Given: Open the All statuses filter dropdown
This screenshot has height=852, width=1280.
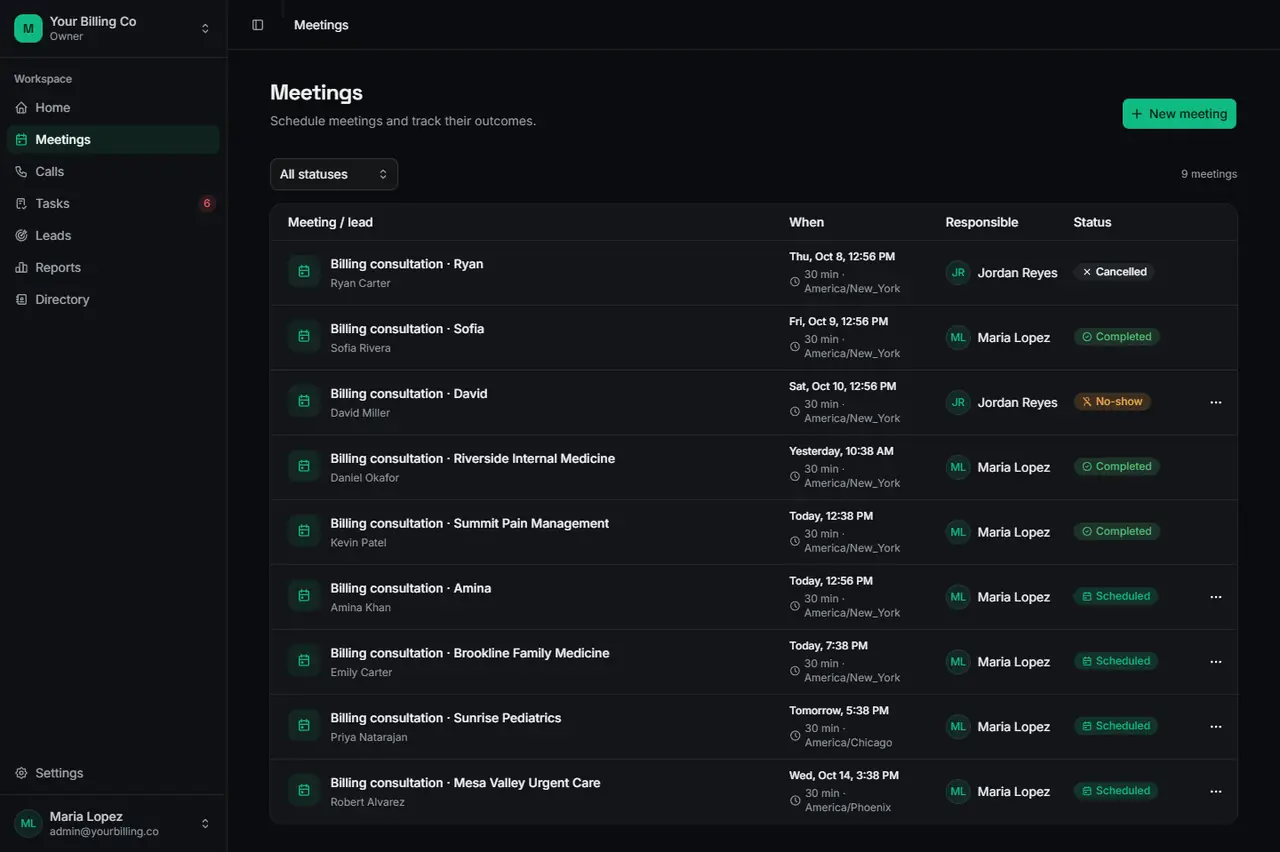Looking at the screenshot, I should pos(334,174).
